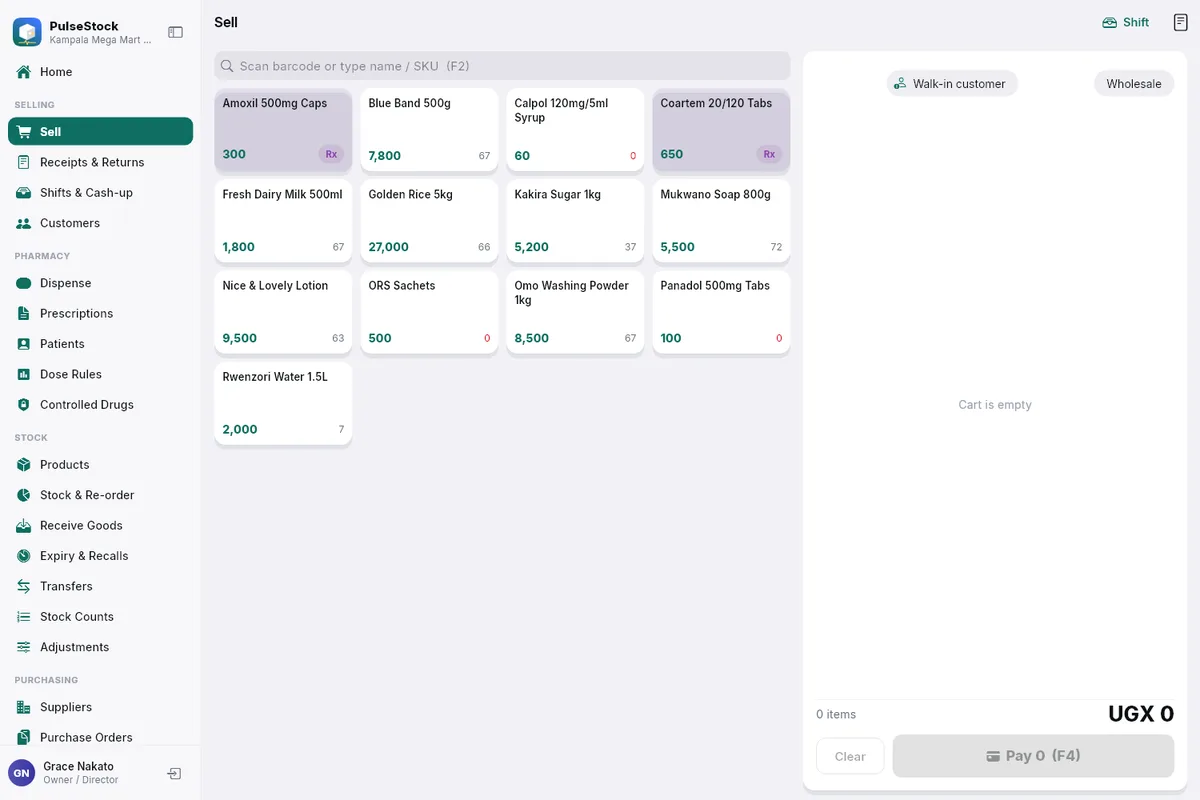This screenshot has width=1200, height=800.
Task: Click the Controlled Drugs shield icon
Action: (24, 405)
